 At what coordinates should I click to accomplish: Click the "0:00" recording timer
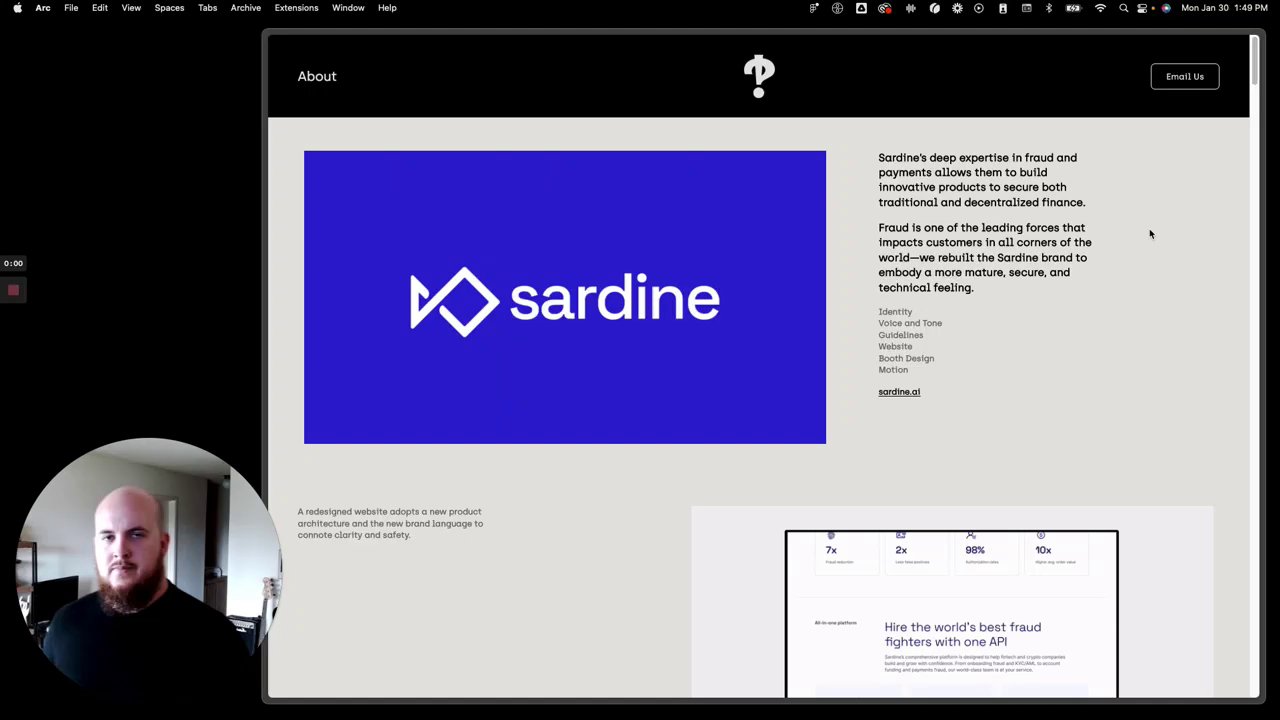click(x=13, y=264)
